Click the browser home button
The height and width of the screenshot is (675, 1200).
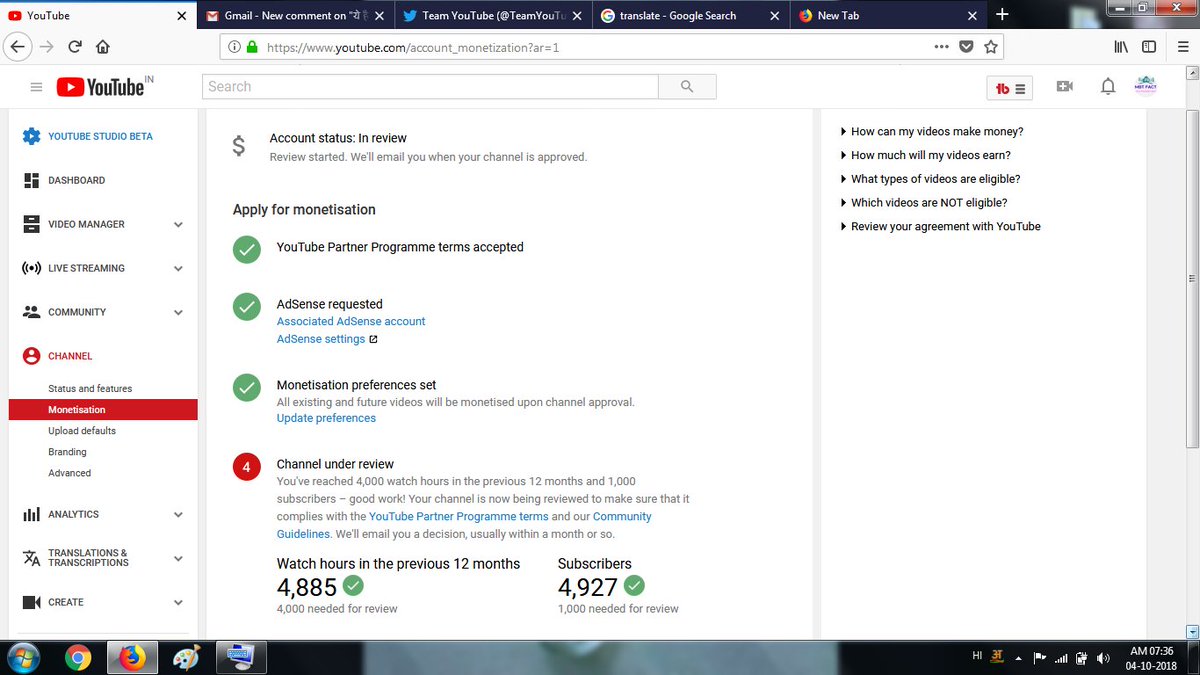coord(103,46)
